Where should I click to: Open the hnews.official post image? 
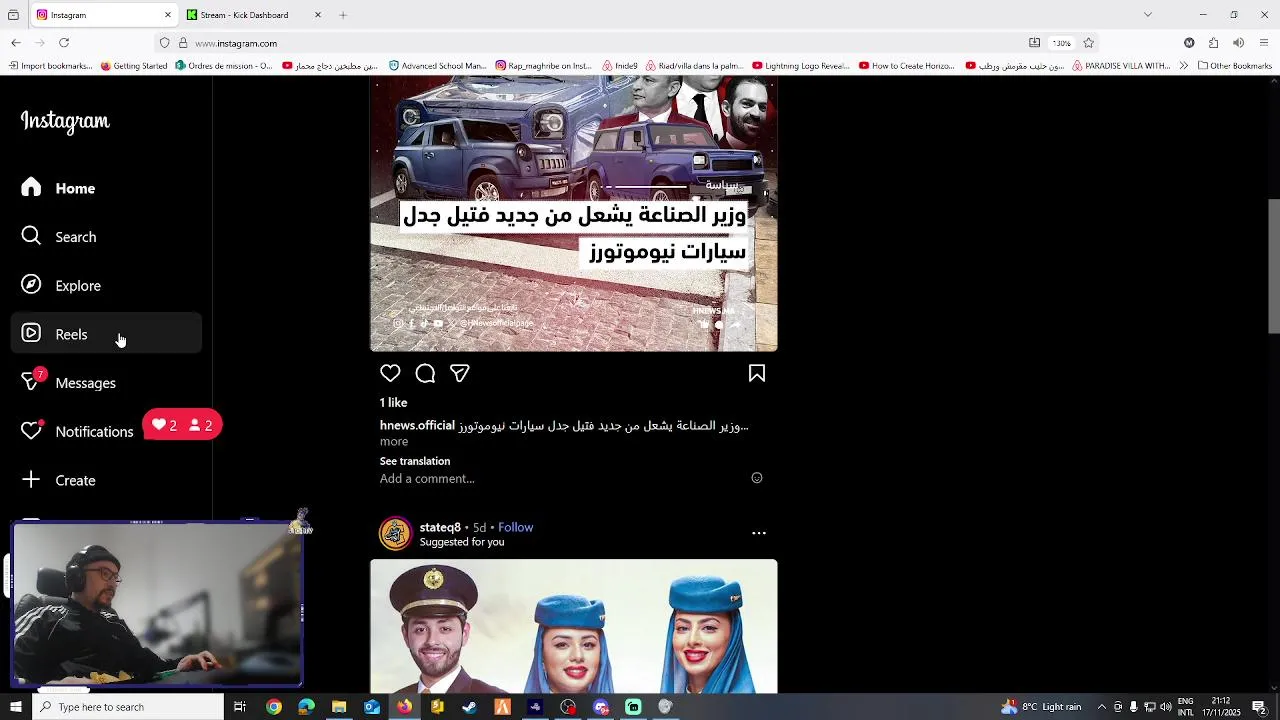point(574,213)
